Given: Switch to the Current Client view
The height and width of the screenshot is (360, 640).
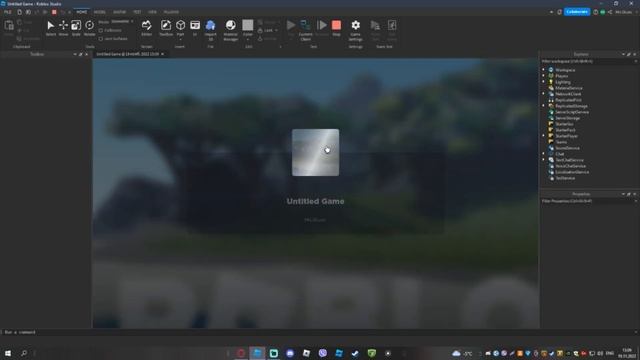Looking at the screenshot, I should (305, 29).
